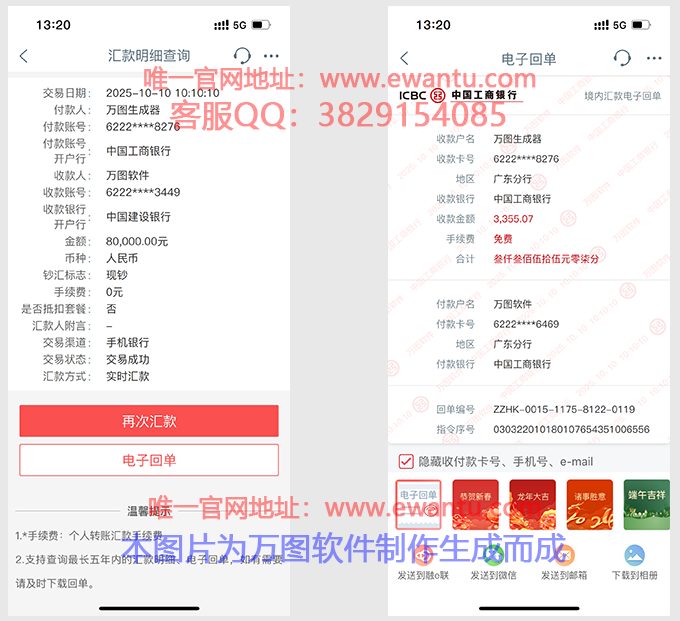Click the transaction date 2025-10-10 10:10:10
680x621 pixels.
163,93
